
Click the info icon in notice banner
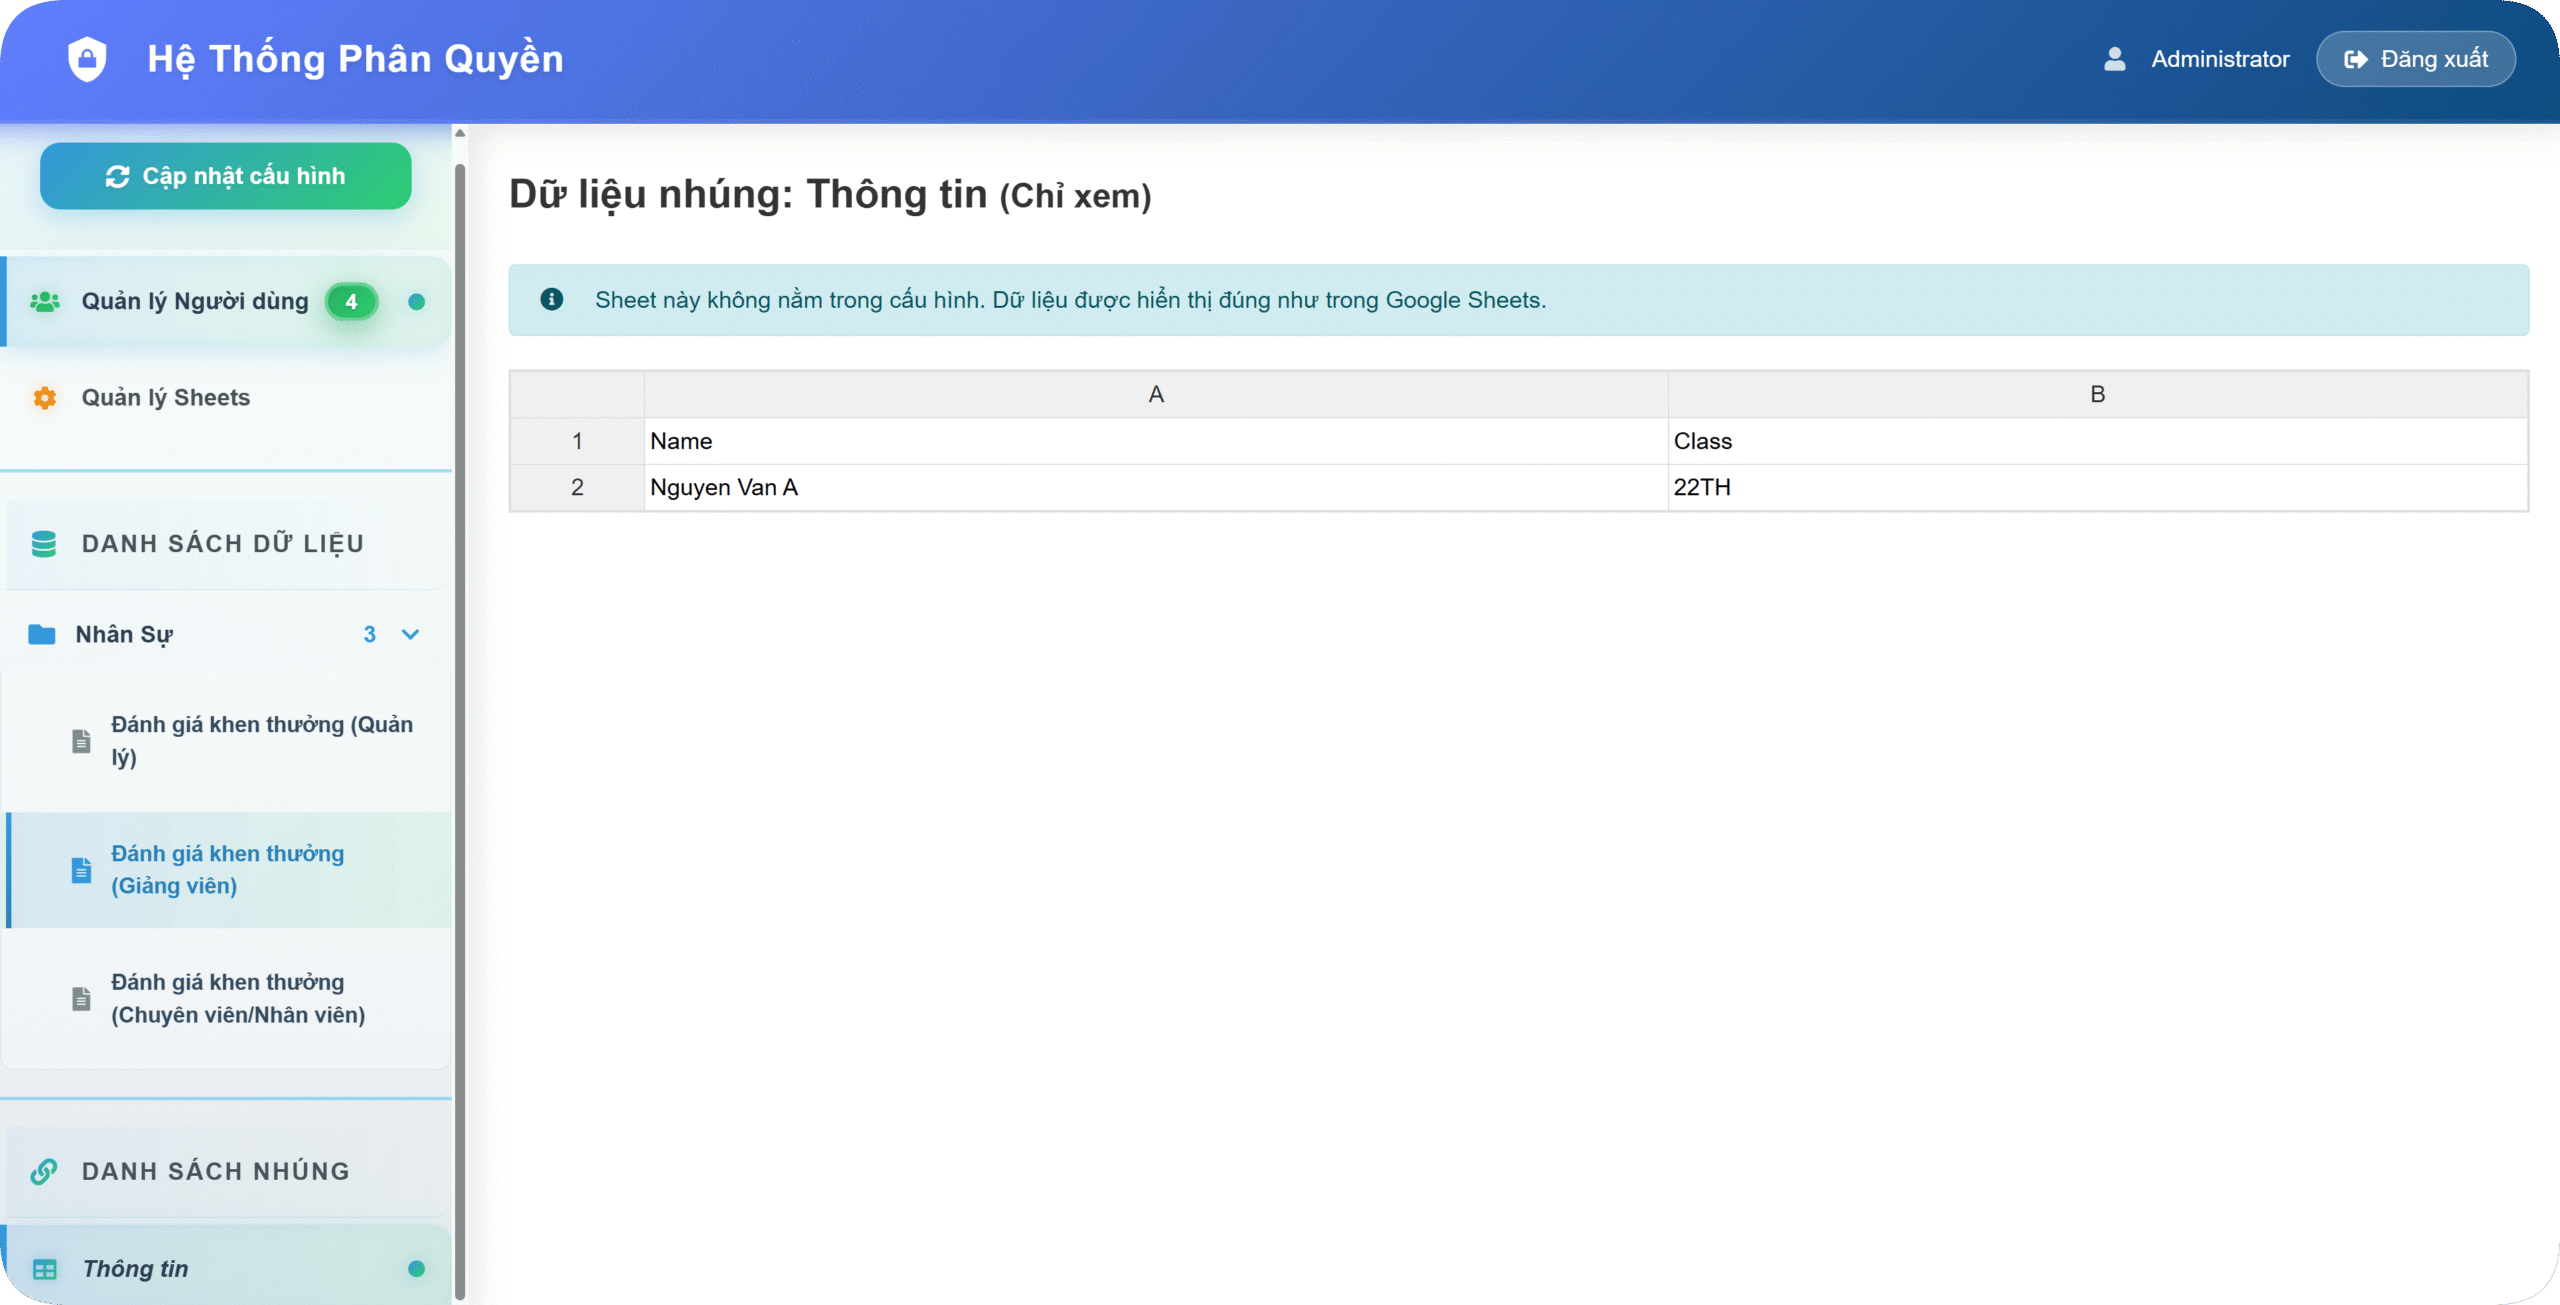point(551,299)
